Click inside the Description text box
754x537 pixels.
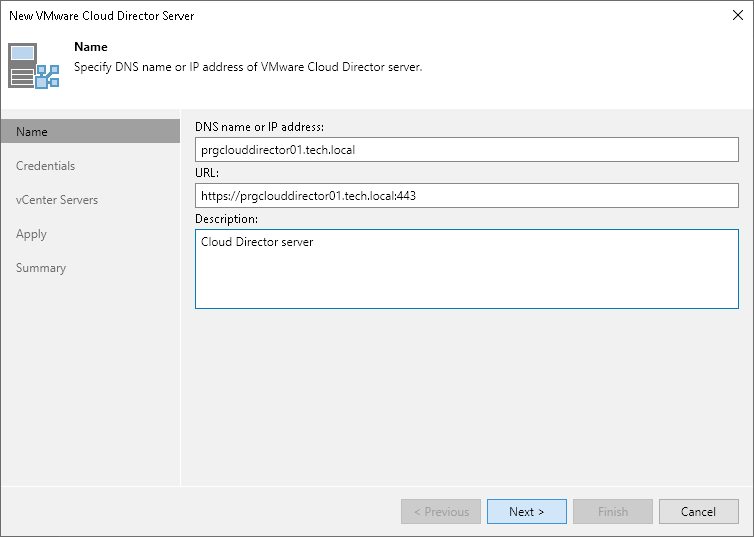coord(466,269)
